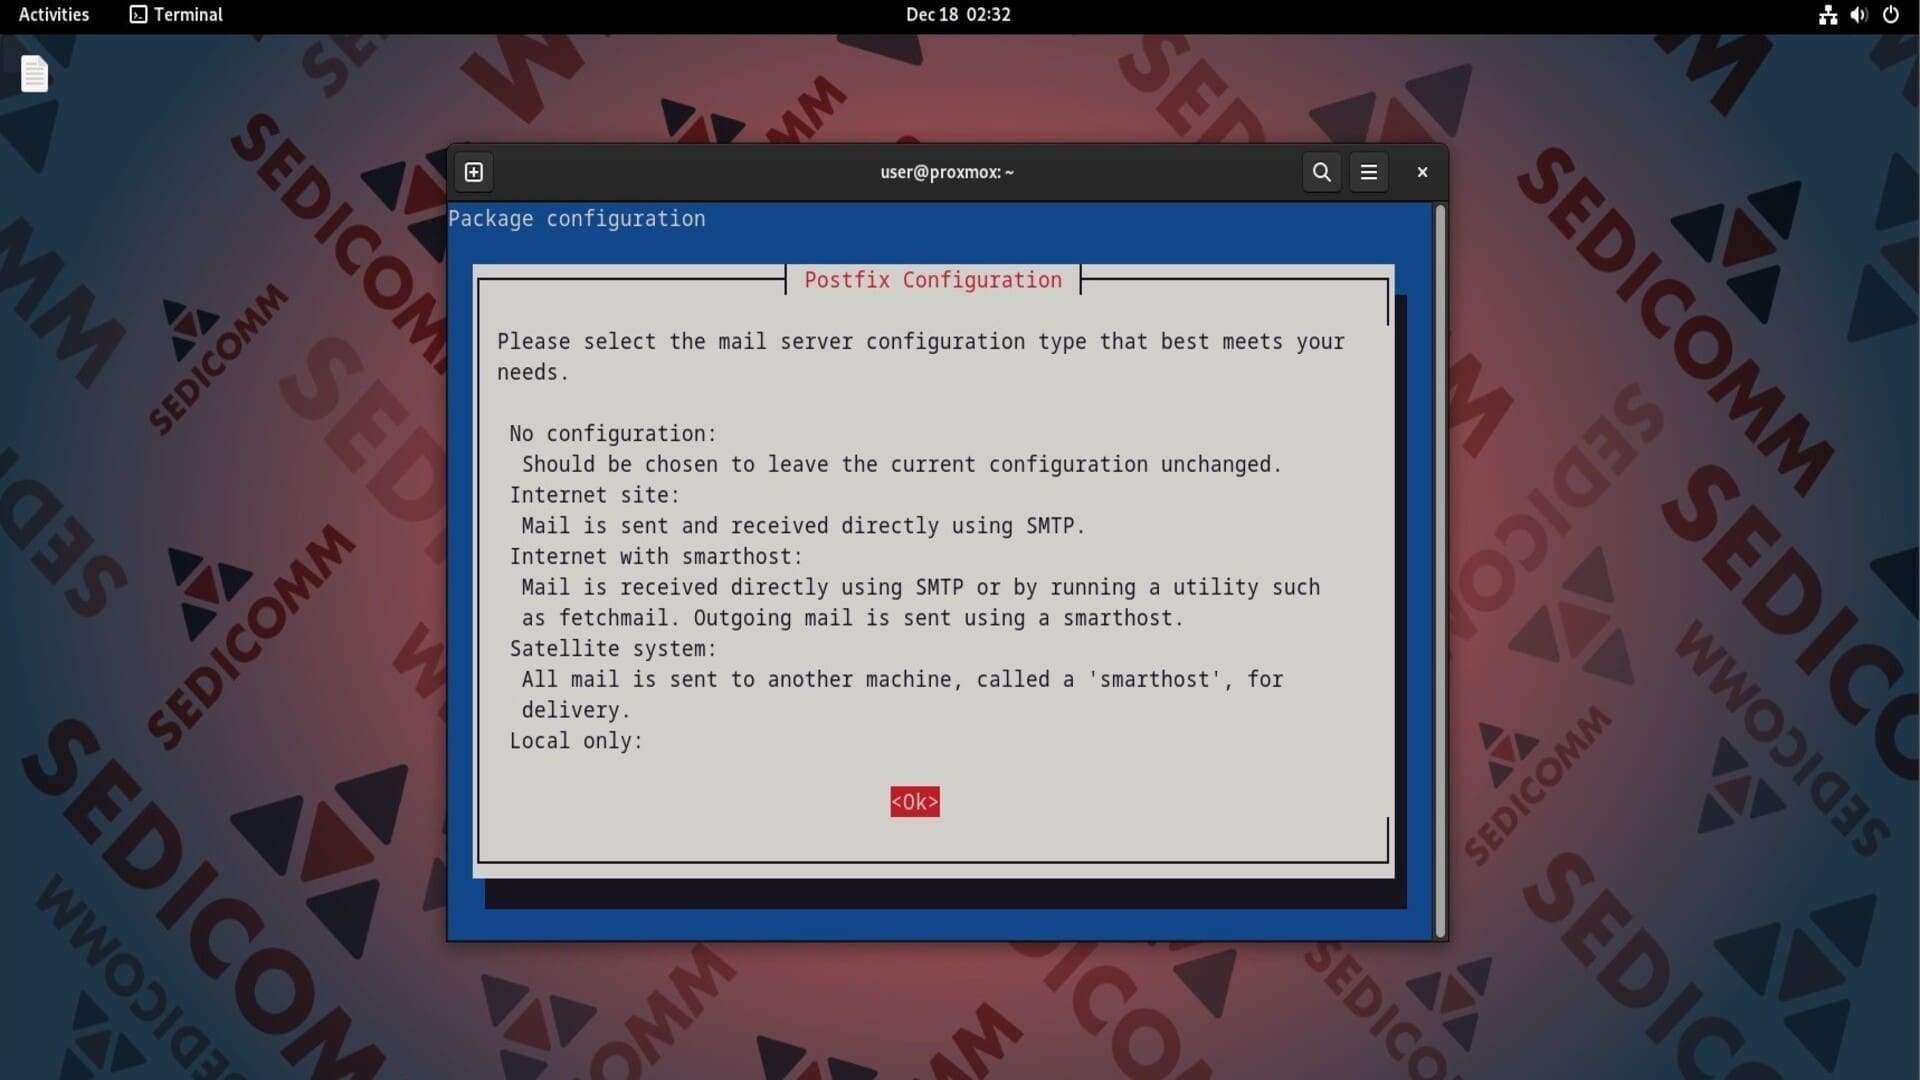The height and width of the screenshot is (1080, 1920).
Task: Open a new terminal tab
Action: 474,172
